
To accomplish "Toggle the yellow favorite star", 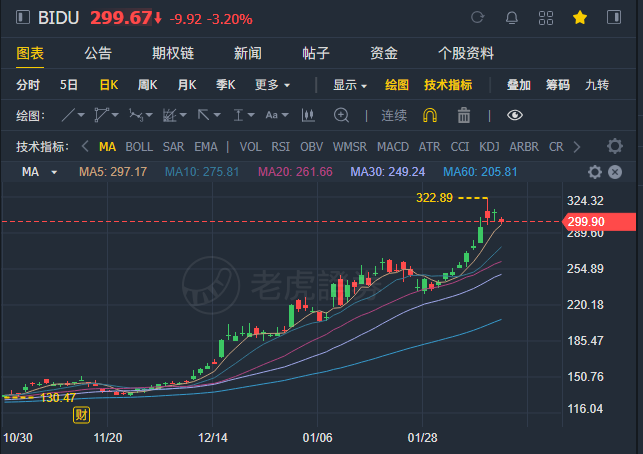I will (580, 18).
